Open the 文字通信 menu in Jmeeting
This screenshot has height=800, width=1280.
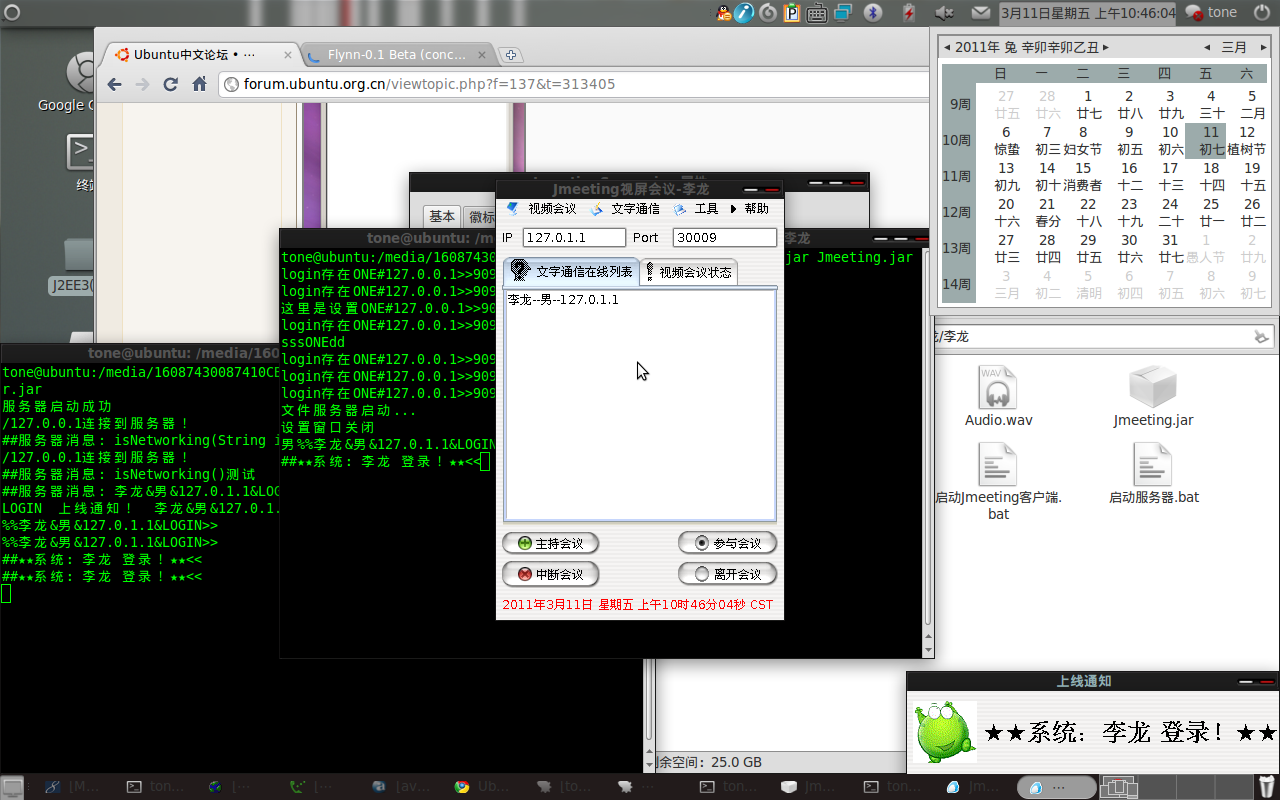(x=625, y=209)
